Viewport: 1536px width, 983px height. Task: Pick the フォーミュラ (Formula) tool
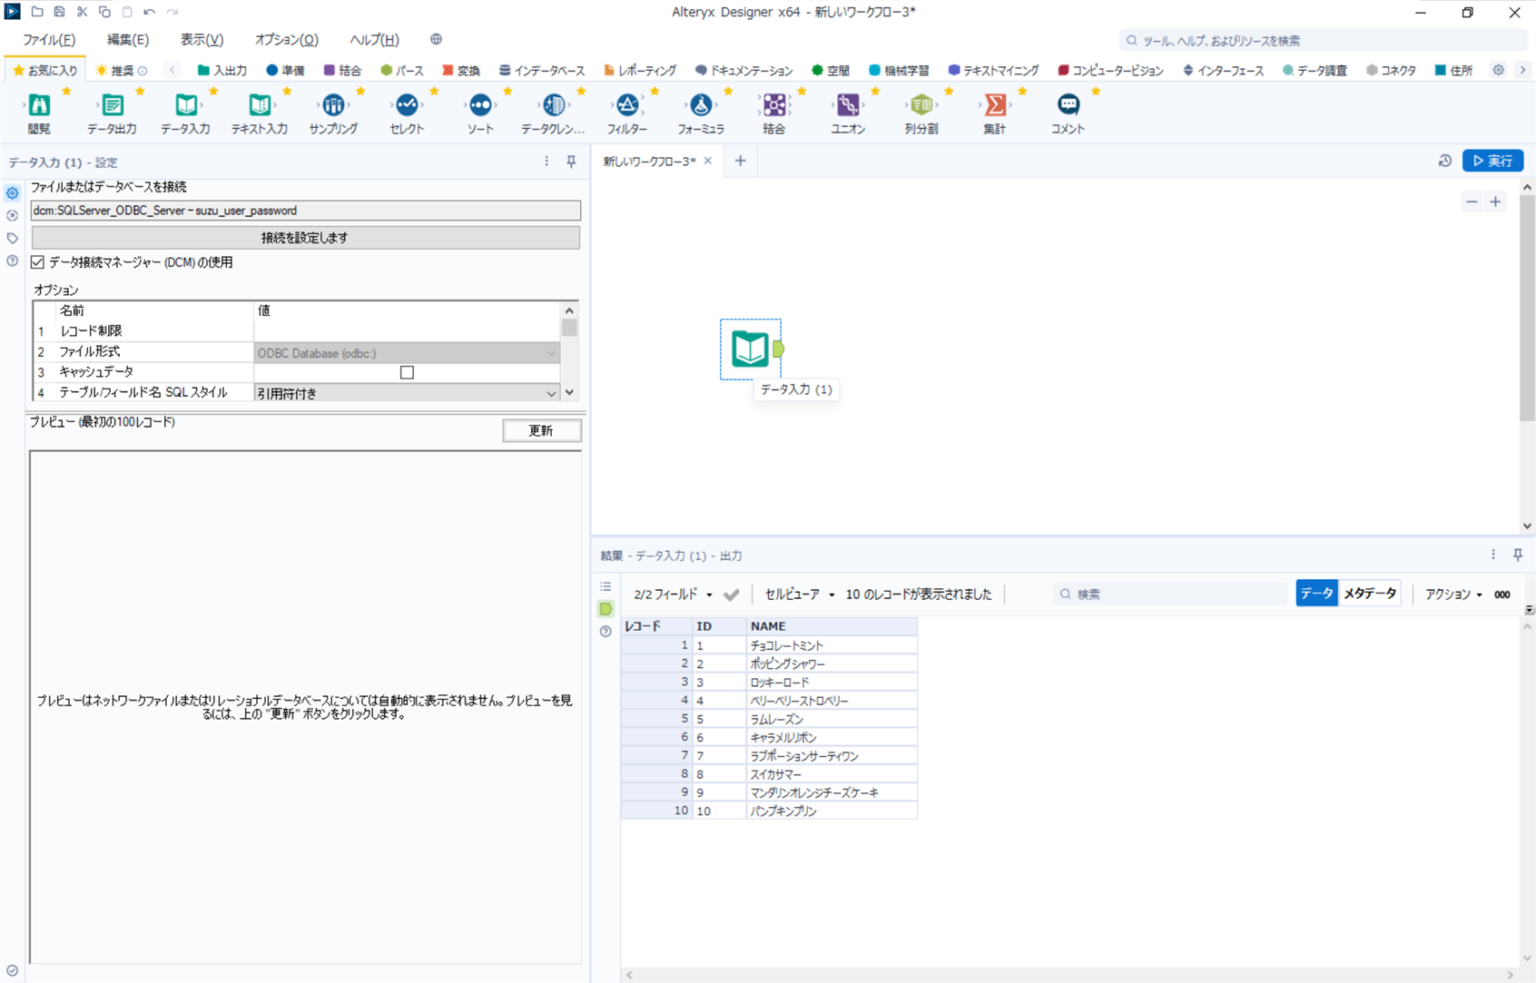pos(699,104)
